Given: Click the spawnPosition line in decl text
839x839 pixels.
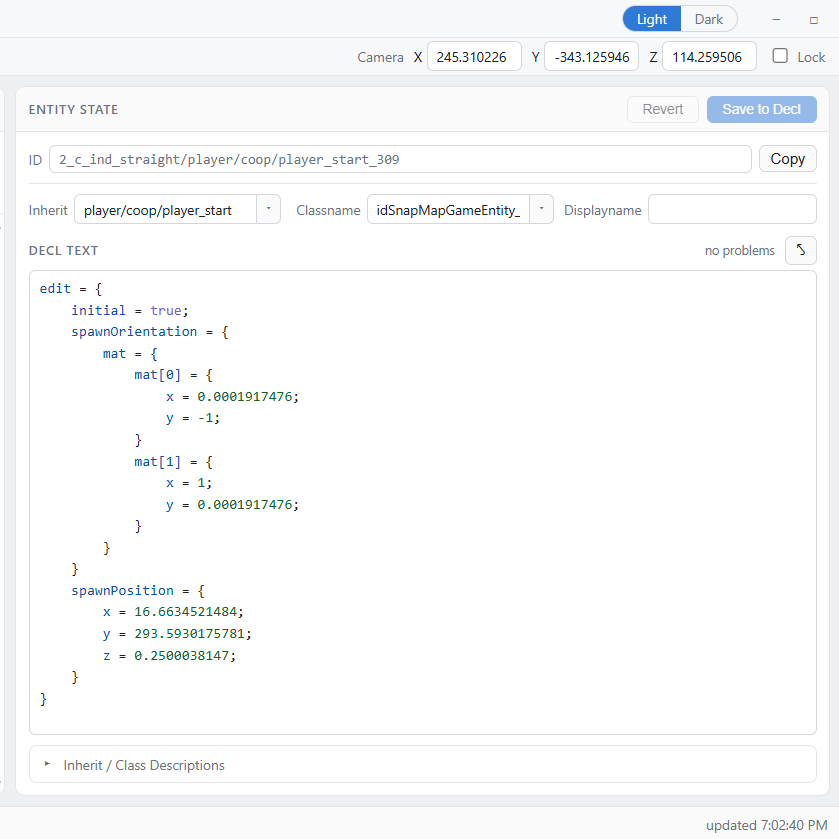Looking at the screenshot, I should pyautogui.click(x=138, y=591).
